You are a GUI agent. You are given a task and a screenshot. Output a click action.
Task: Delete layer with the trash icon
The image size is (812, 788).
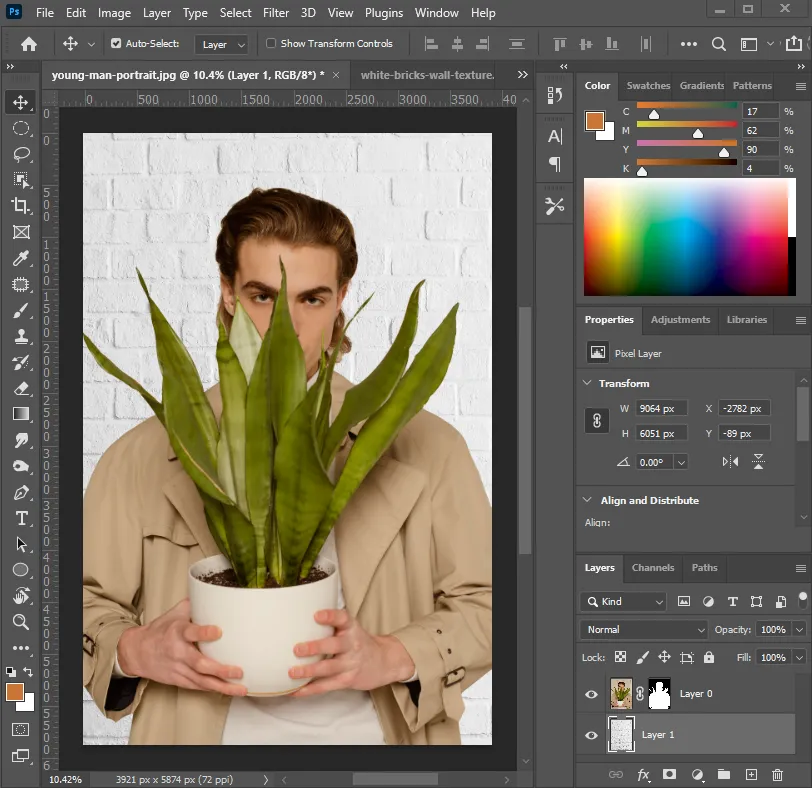click(x=777, y=775)
